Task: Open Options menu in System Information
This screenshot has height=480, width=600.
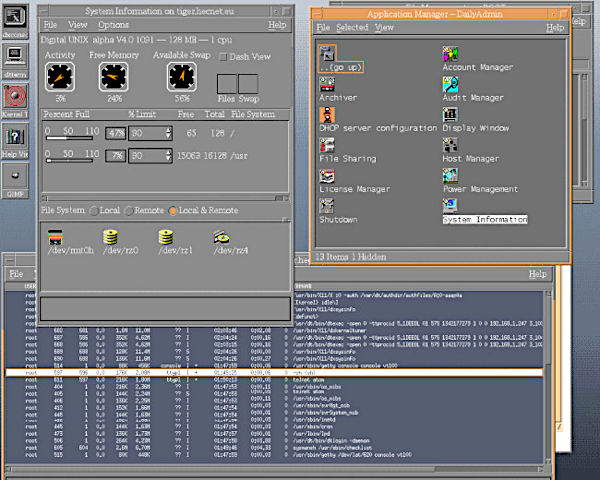Action: click(113, 25)
